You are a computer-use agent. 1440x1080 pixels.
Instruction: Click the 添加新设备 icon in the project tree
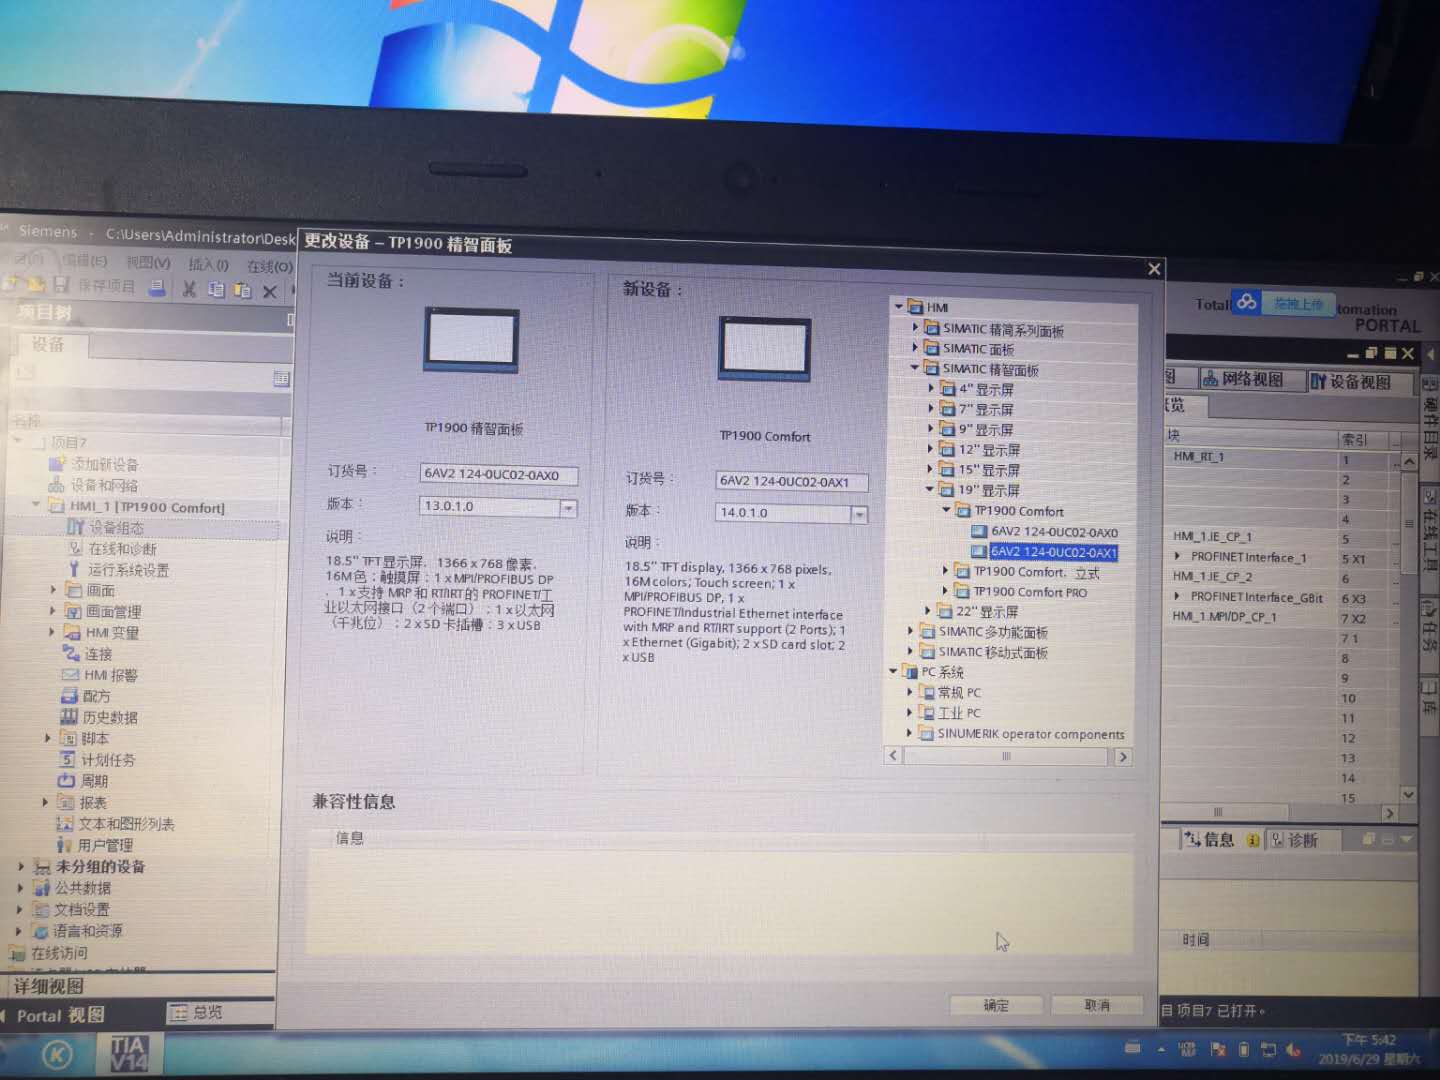coord(58,464)
